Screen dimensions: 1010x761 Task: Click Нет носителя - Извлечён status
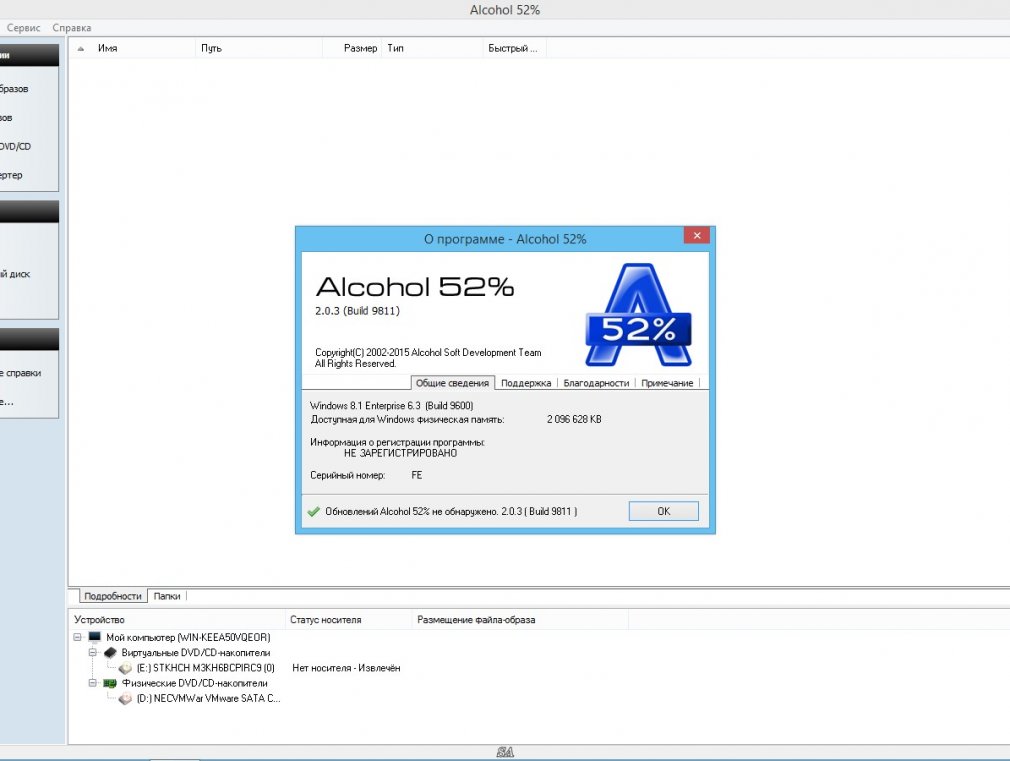[346, 668]
